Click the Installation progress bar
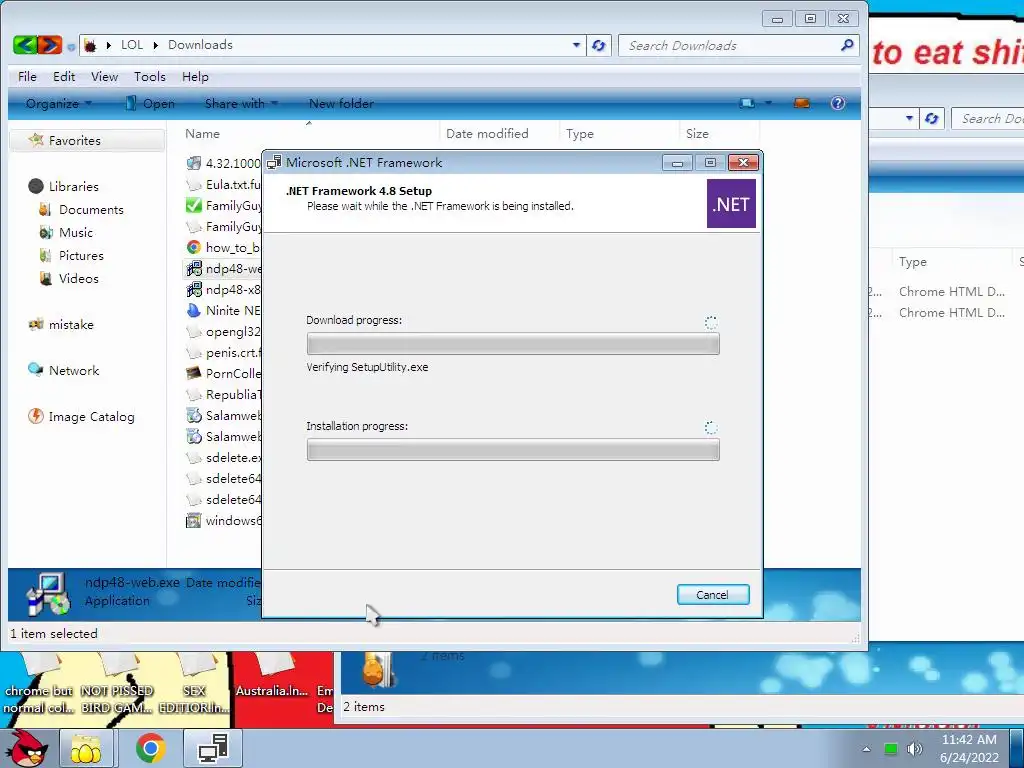Screen dimensions: 1024x768 point(513,449)
